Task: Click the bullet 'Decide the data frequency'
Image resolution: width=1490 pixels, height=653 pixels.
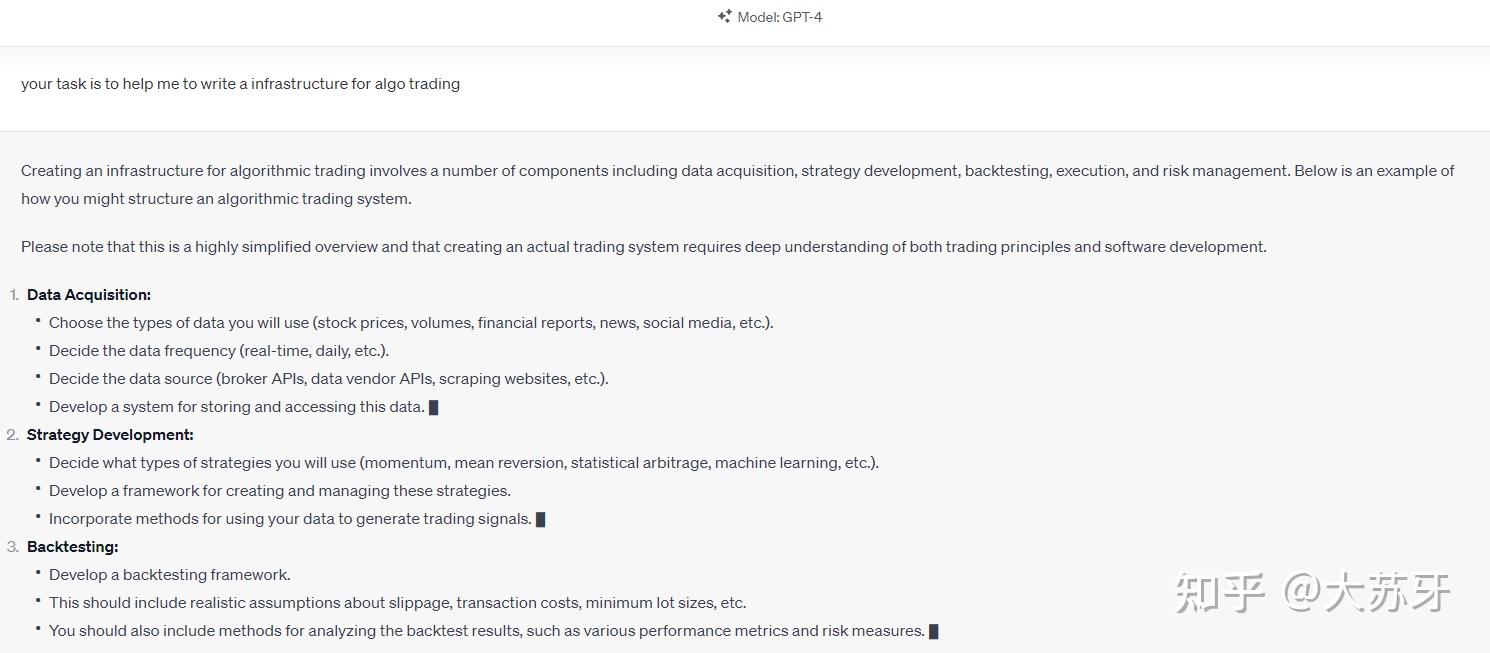Action: (219, 351)
